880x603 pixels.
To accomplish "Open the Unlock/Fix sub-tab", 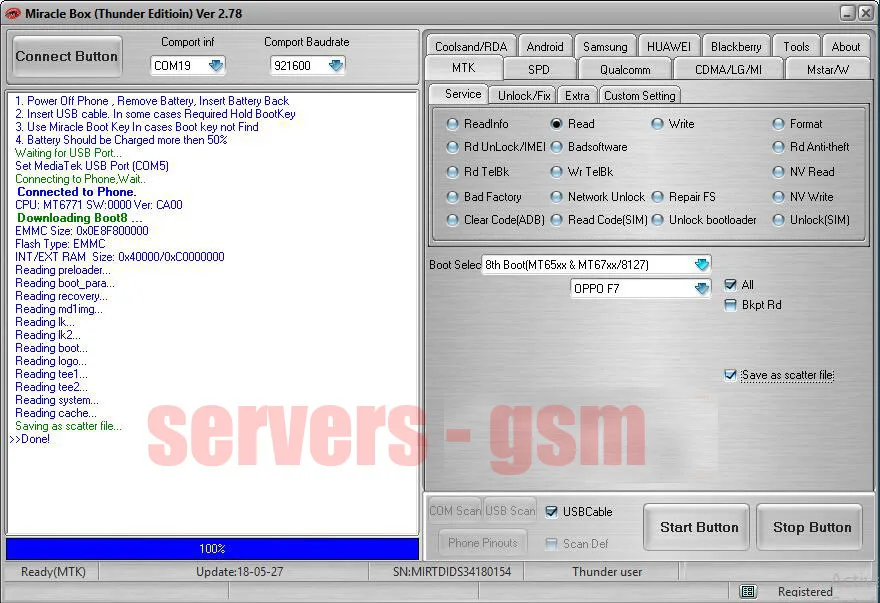I will tap(524, 95).
